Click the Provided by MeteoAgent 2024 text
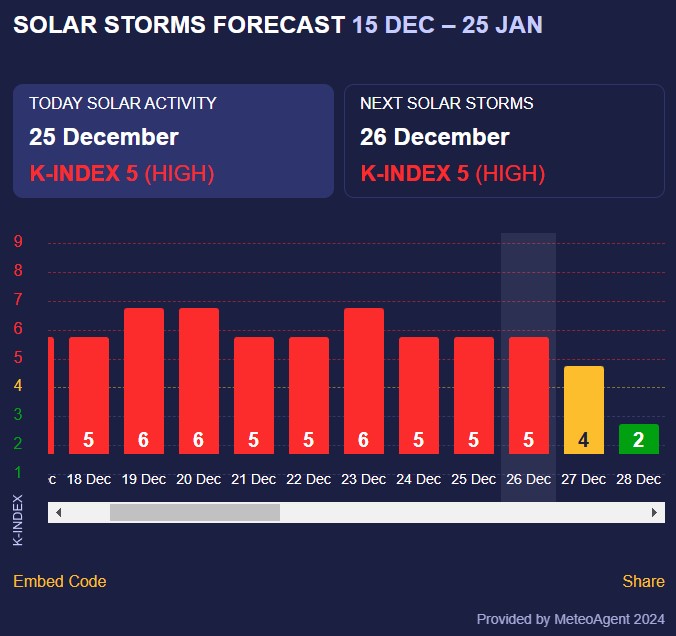 click(x=570, y=619)
